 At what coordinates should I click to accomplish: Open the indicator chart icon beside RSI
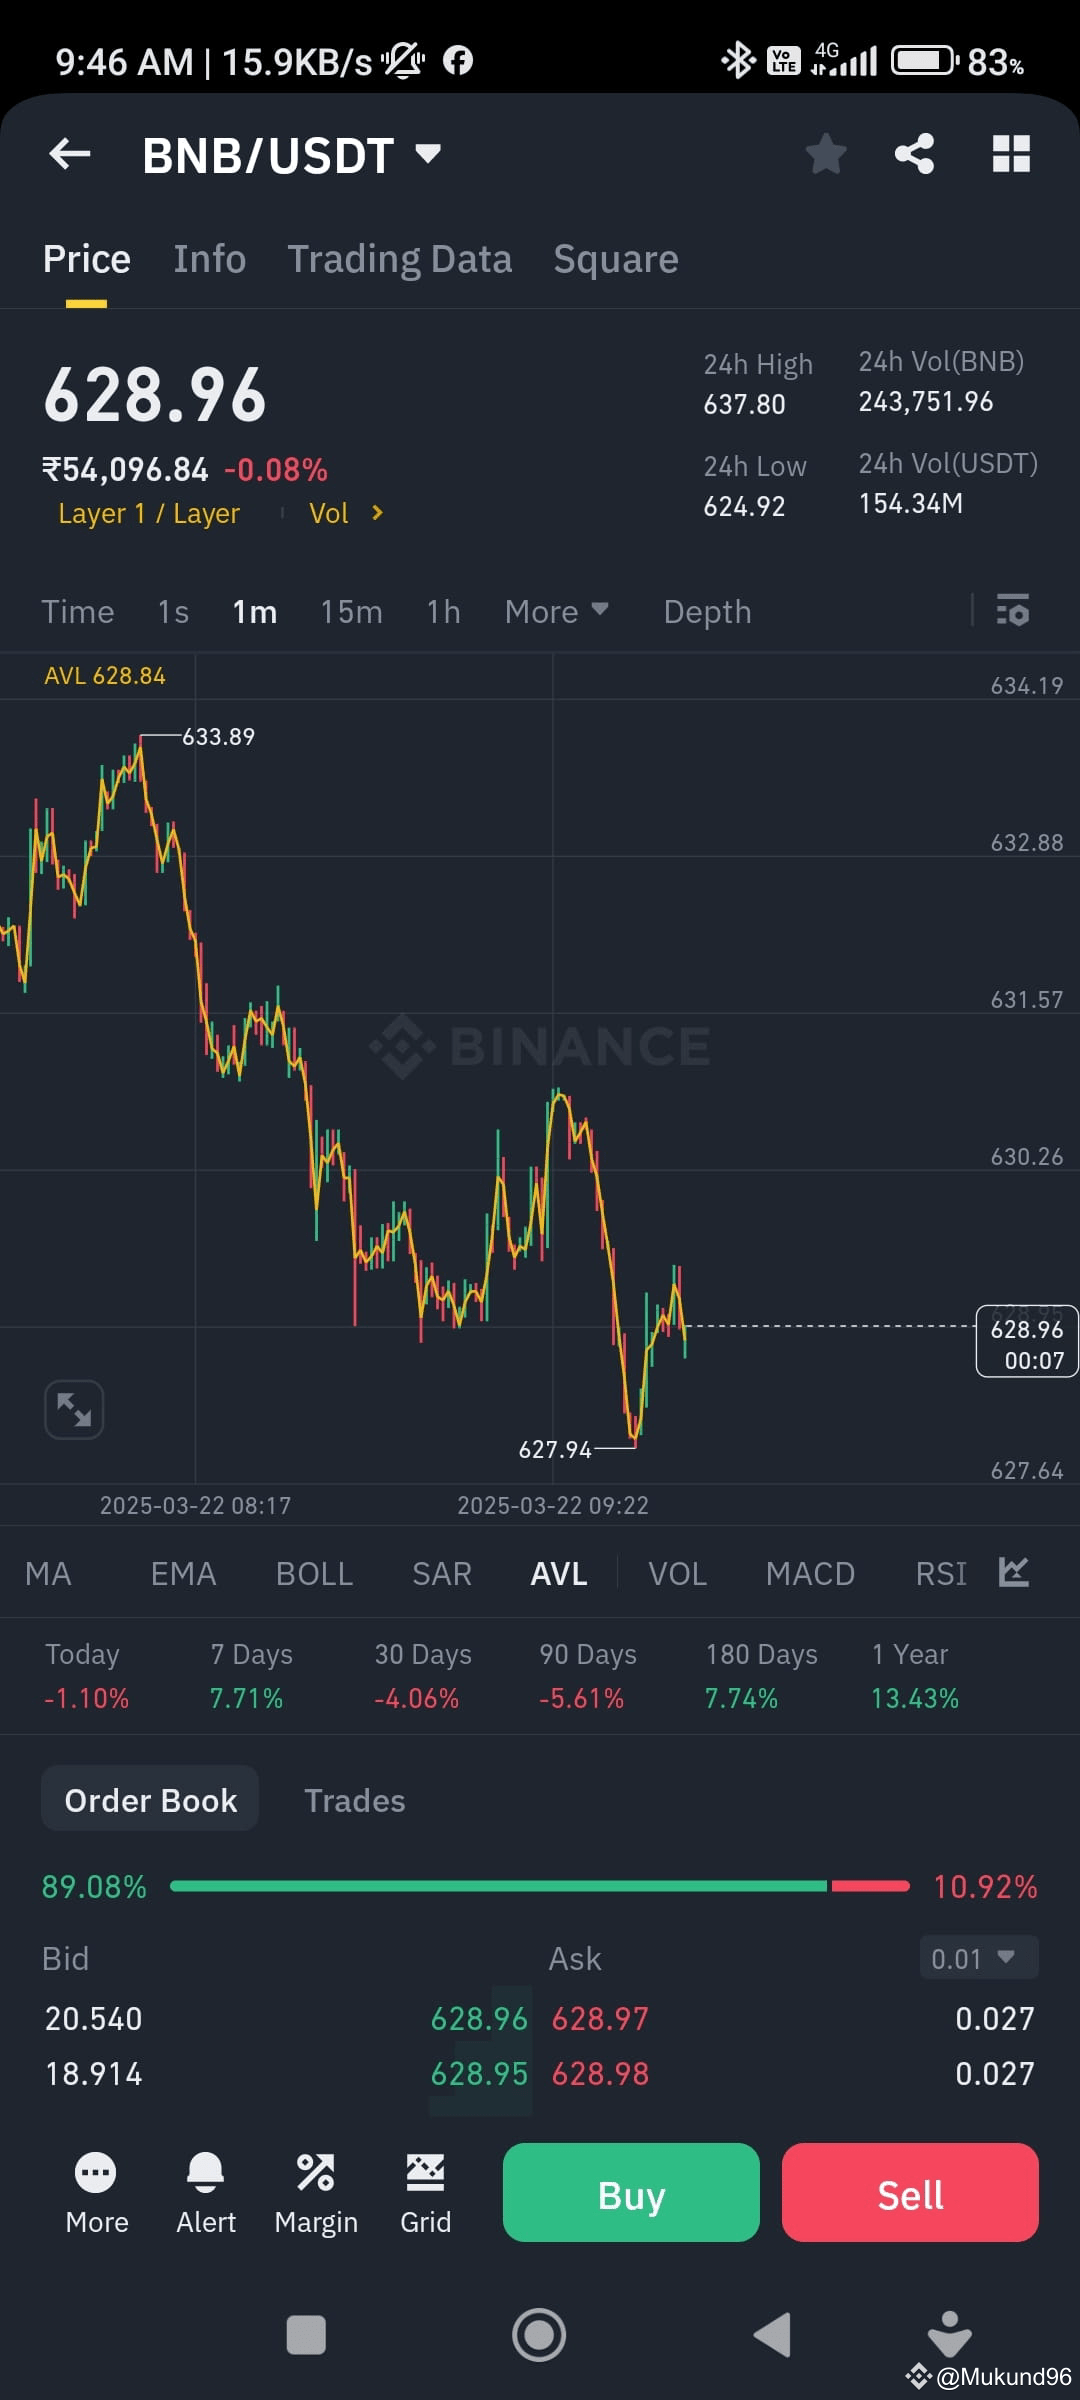pyautogui.click(x=1013, y=1572)
